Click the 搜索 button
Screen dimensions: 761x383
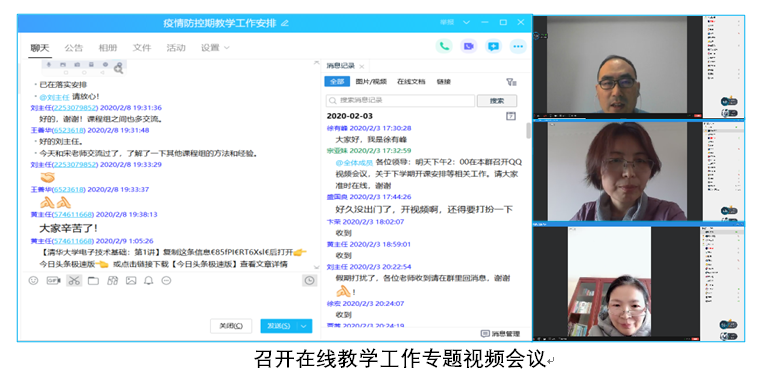tap(497, 100)
